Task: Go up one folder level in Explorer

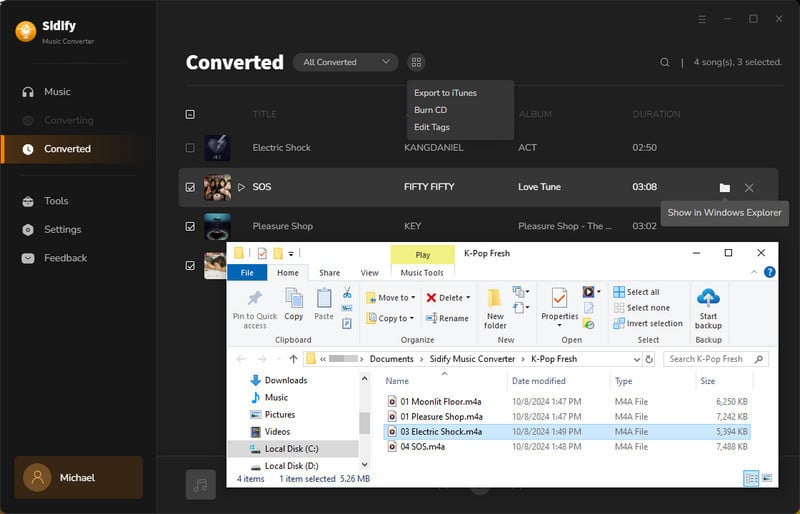Action: (x=293, y=359)
